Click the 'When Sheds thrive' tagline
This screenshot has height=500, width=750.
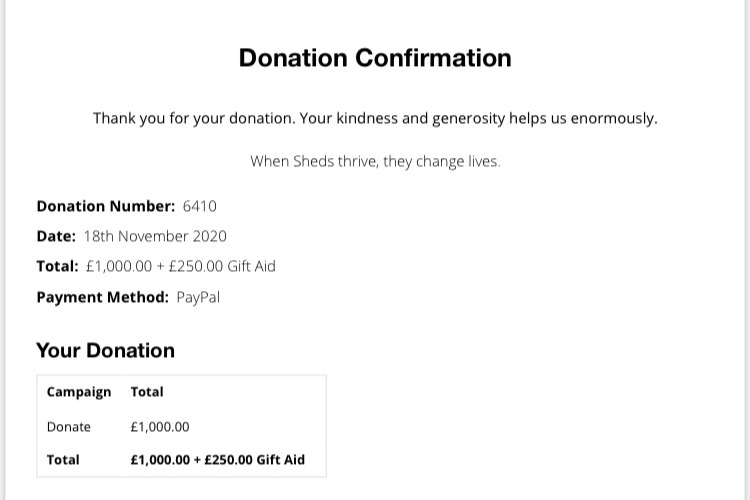pyautogui.click(x=375, y=161)
